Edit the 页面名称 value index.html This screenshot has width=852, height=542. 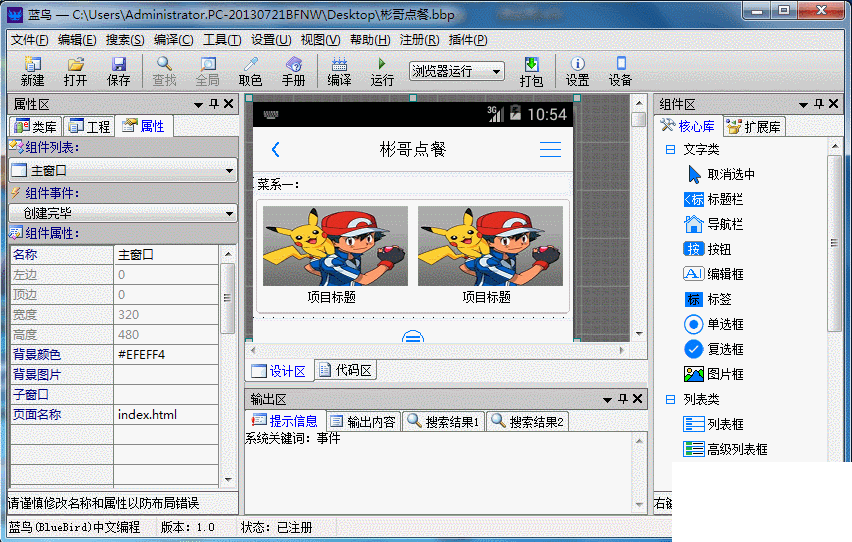(166, 415)
